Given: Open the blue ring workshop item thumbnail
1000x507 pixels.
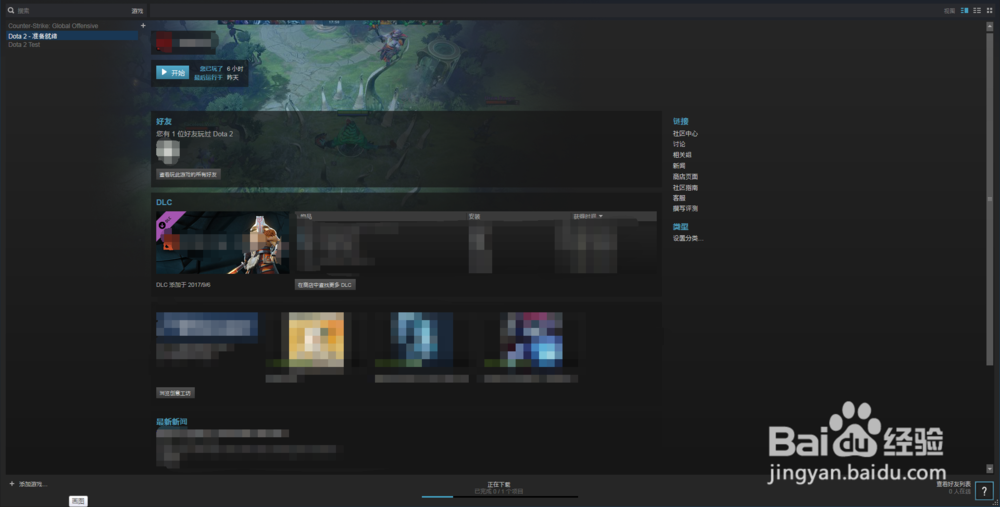Looking at the screenshot, I should pyautogui.click(x=422, y=339).
